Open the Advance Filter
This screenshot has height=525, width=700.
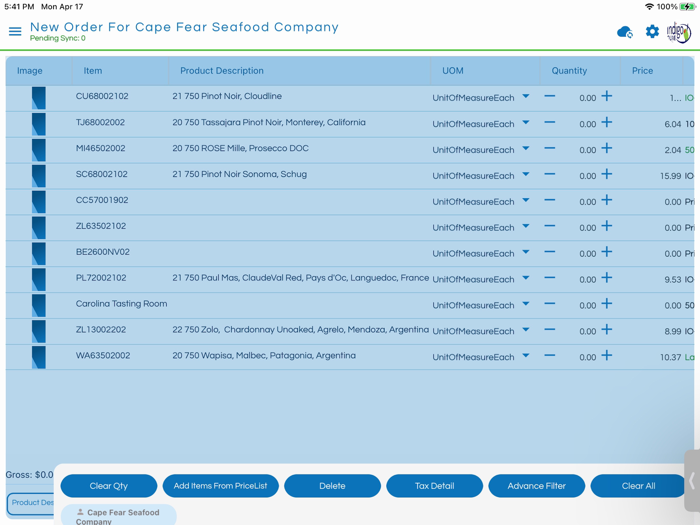click(x=537, y=486)
